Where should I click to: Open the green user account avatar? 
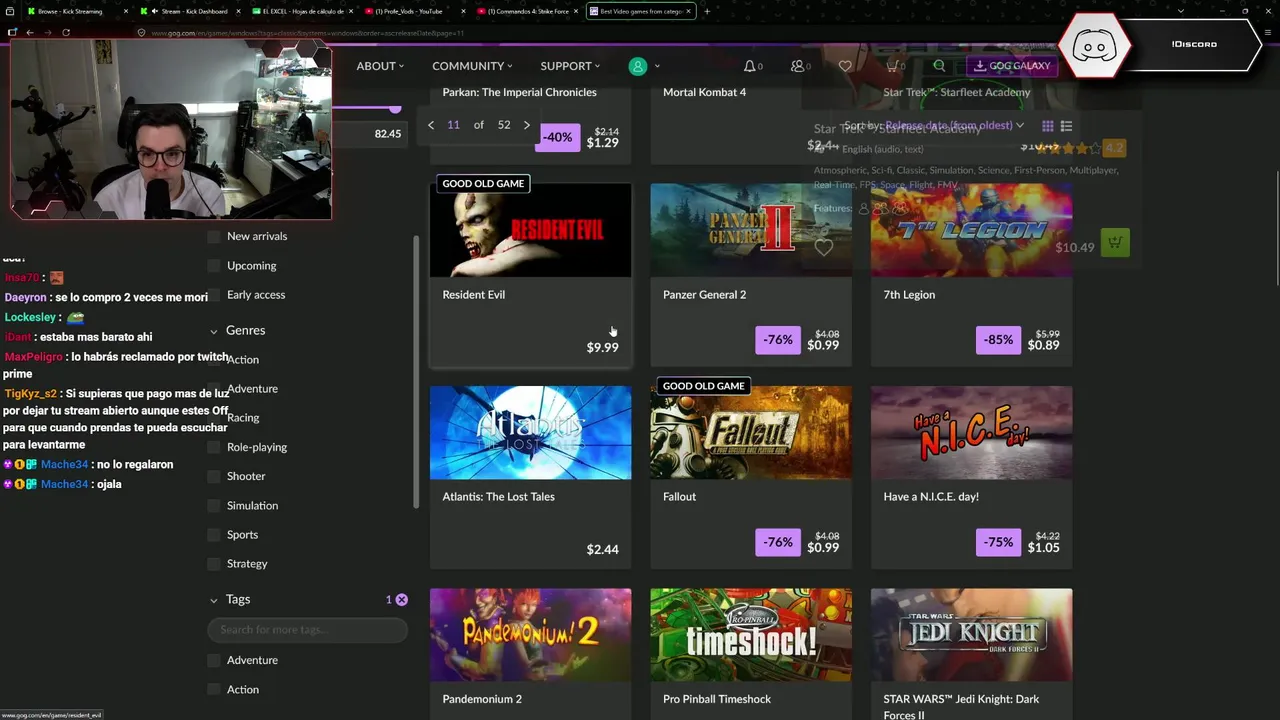637,66
